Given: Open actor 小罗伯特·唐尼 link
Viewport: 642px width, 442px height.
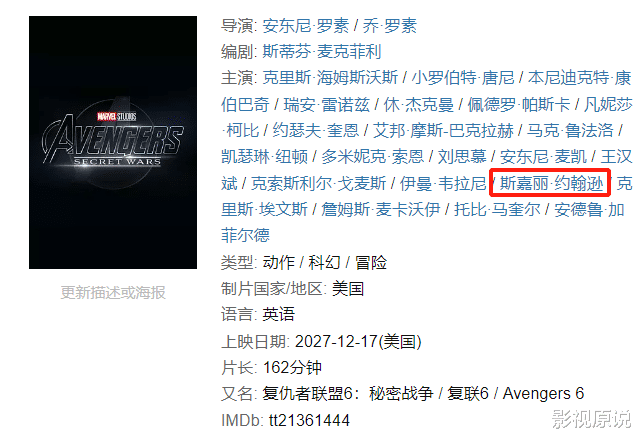Looking at the screenshot, I should 463,78.
